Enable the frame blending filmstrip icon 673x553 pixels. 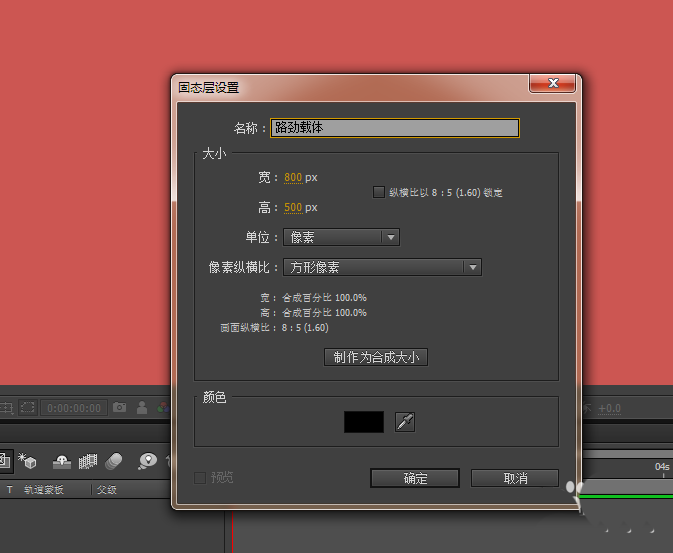click(x=88, y=462)
